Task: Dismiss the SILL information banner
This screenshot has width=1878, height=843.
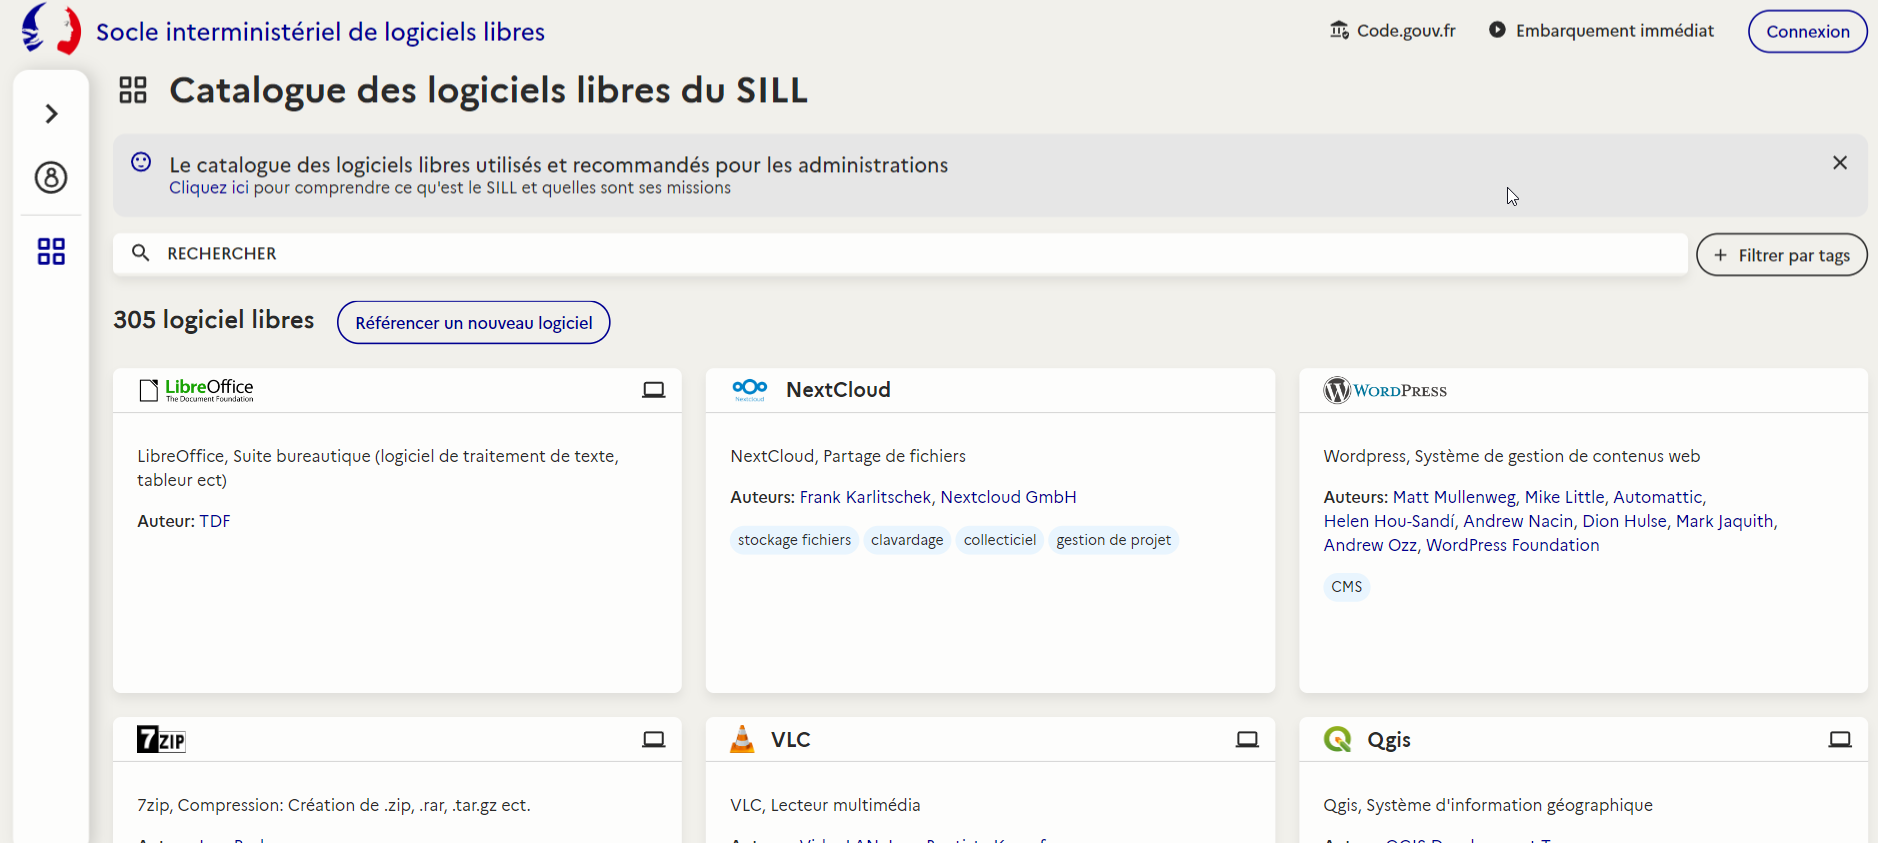Action: pos(1839,163)
